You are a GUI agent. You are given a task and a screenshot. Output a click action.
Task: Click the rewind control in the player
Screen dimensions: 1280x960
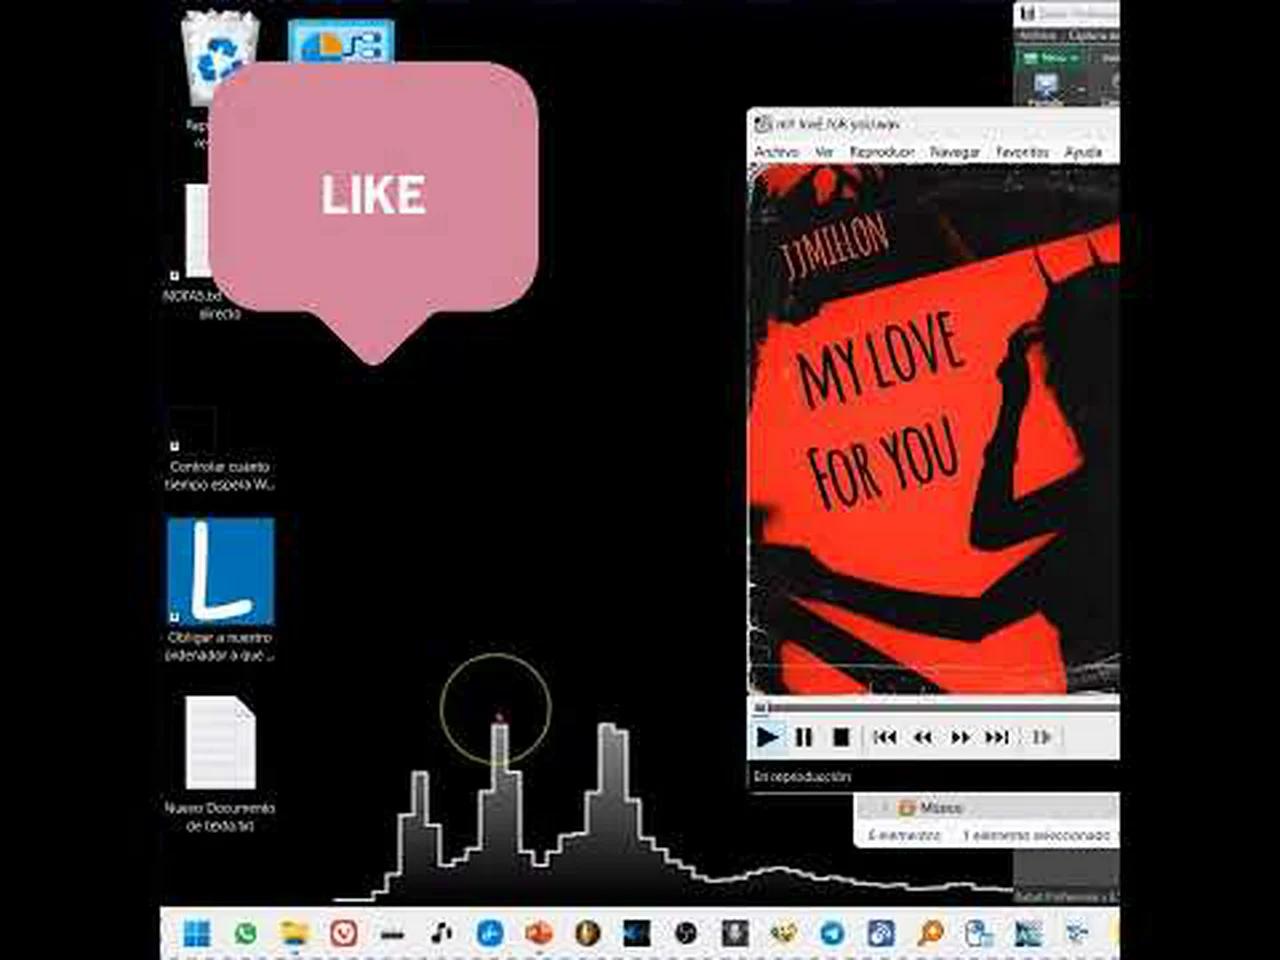(x=922, y=737)
